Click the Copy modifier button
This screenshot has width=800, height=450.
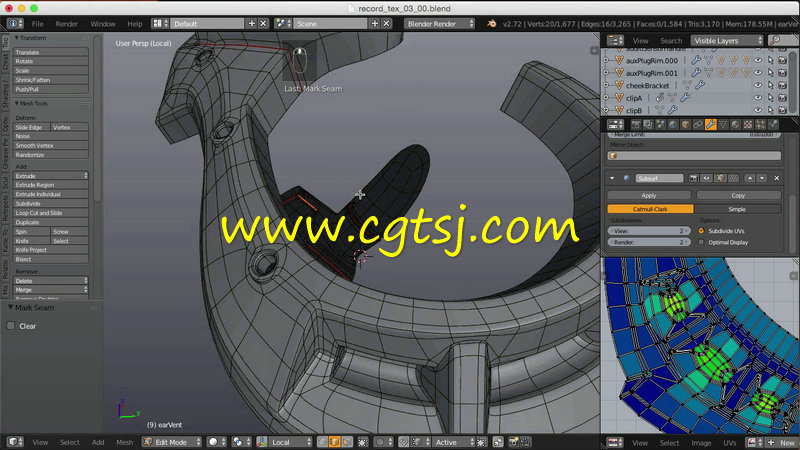coord(738,195)
